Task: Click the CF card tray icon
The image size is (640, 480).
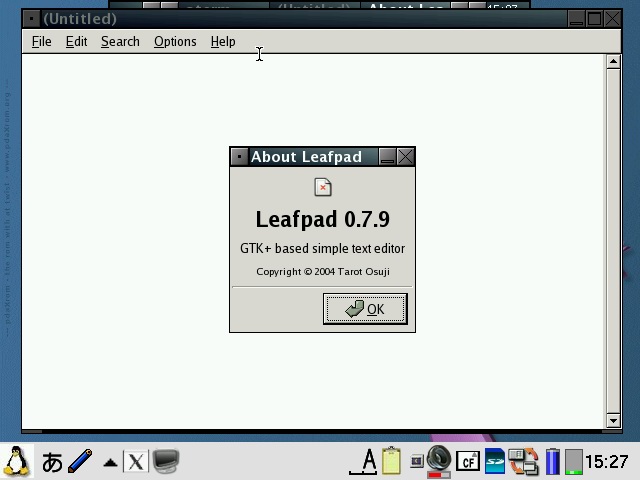Action: pos(467,461)
